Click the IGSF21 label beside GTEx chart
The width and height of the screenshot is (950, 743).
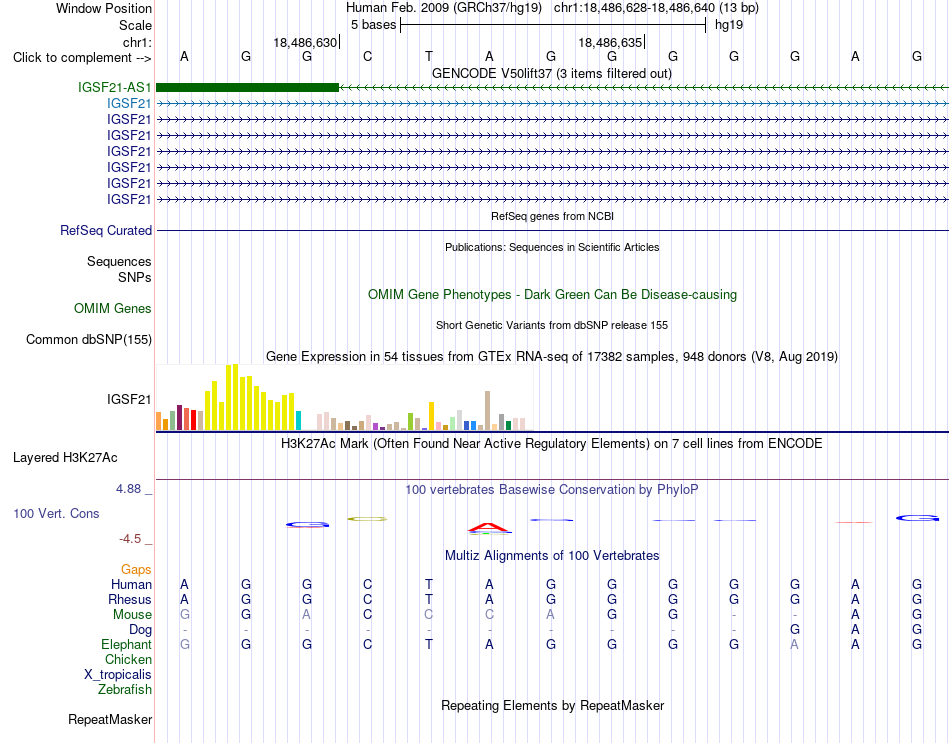click(x=129, y=399)
